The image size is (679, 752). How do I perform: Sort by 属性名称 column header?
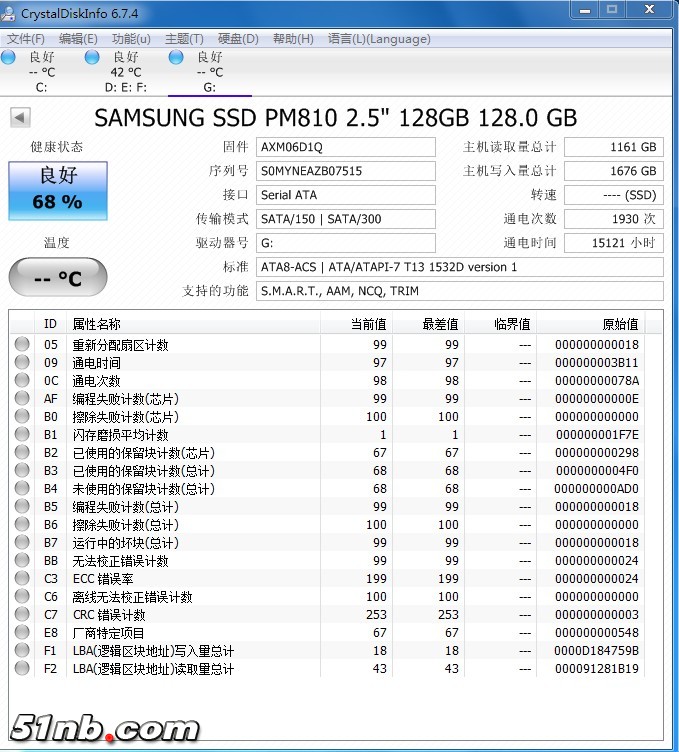point(96,324)
